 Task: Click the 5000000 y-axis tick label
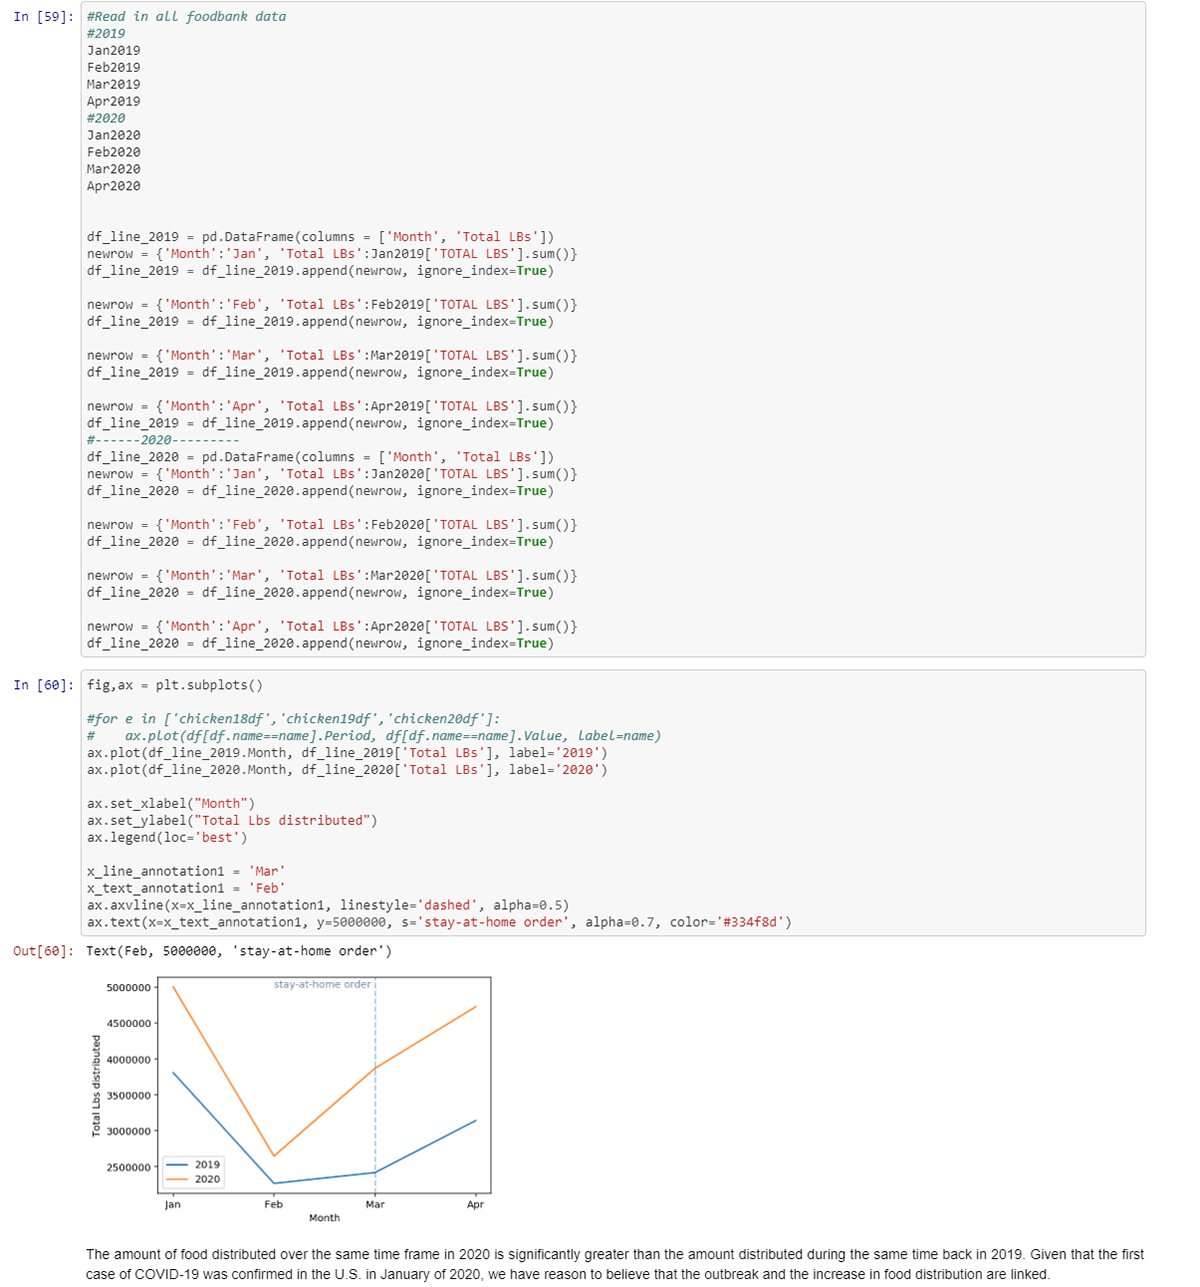click(x=128, y=988)
